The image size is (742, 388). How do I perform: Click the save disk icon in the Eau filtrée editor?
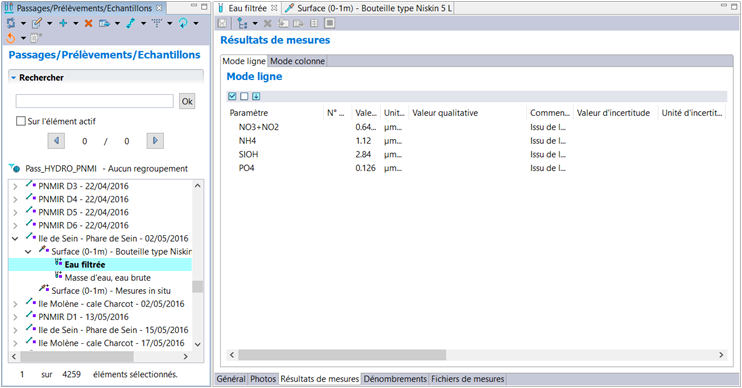tap(222, 23)
